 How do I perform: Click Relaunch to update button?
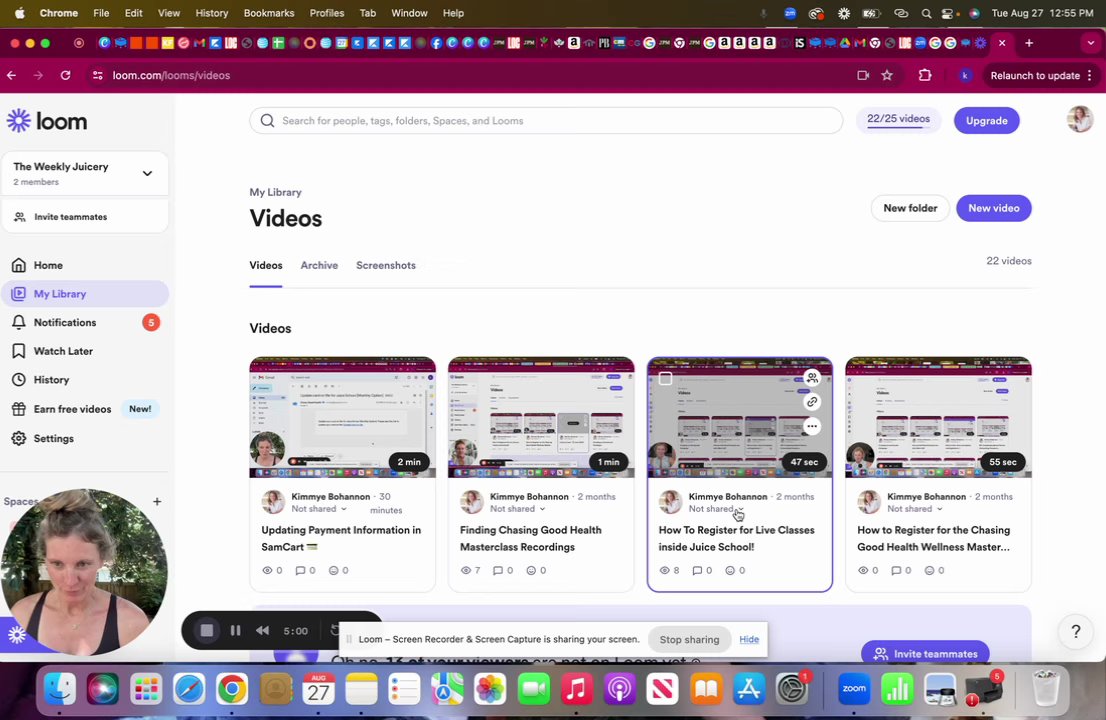coord(1035,75)
